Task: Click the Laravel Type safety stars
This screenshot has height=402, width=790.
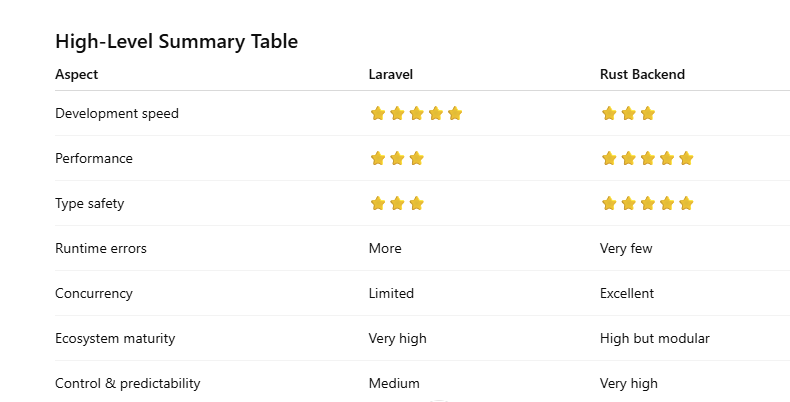Action: [397, 204]
